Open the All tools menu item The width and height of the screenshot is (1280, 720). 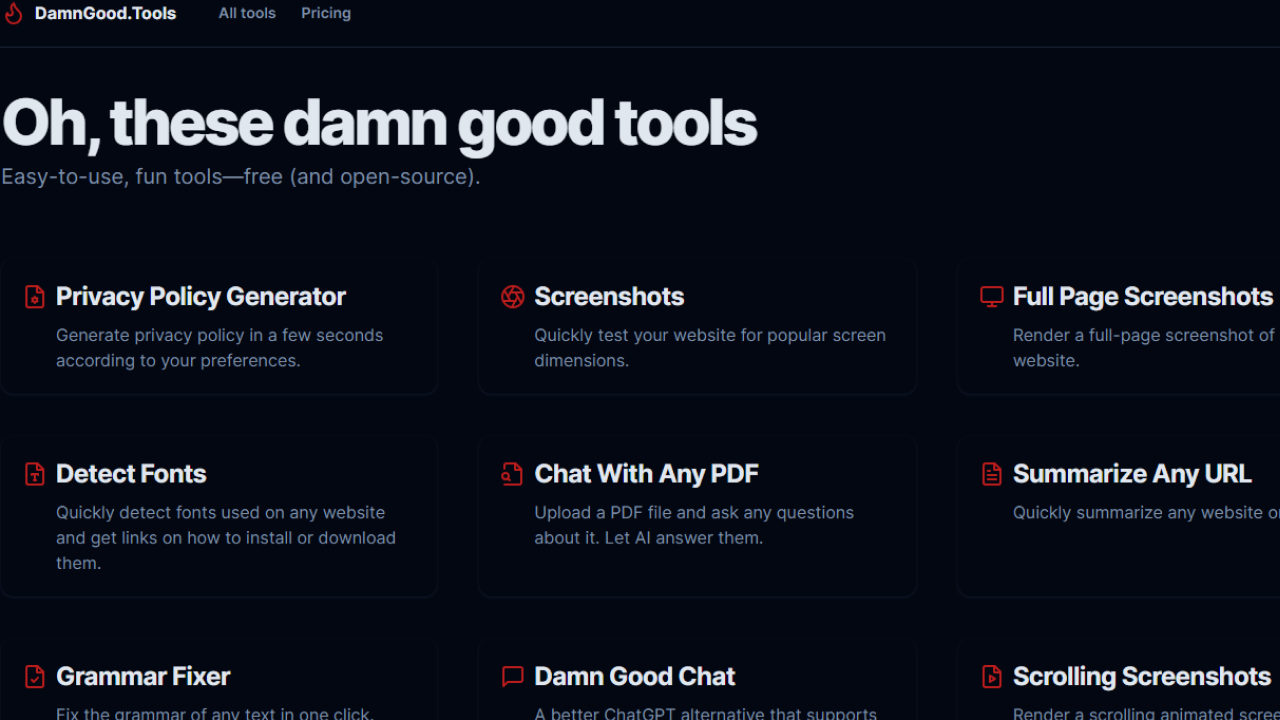[247, 14]
